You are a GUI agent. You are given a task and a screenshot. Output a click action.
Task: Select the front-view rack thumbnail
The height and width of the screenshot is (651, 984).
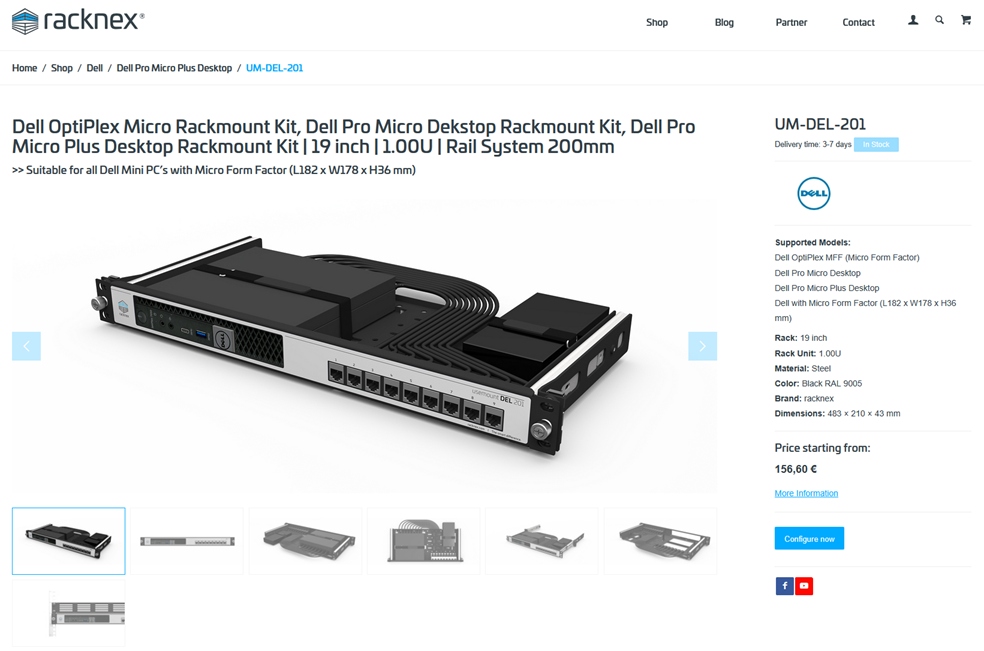pos(187,541)
